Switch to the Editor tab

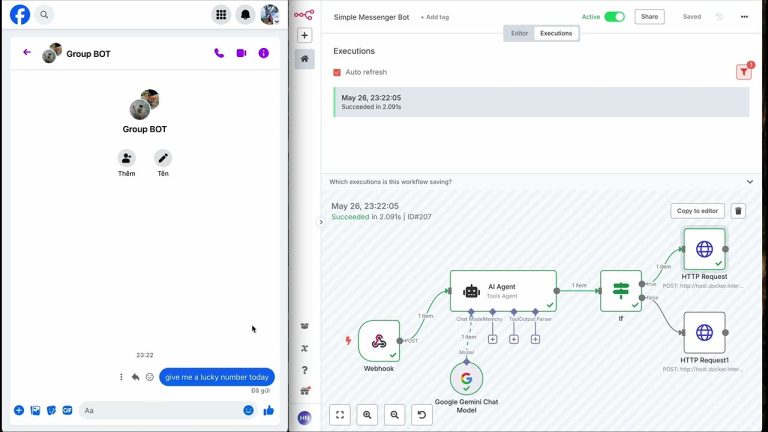point(519,33)
